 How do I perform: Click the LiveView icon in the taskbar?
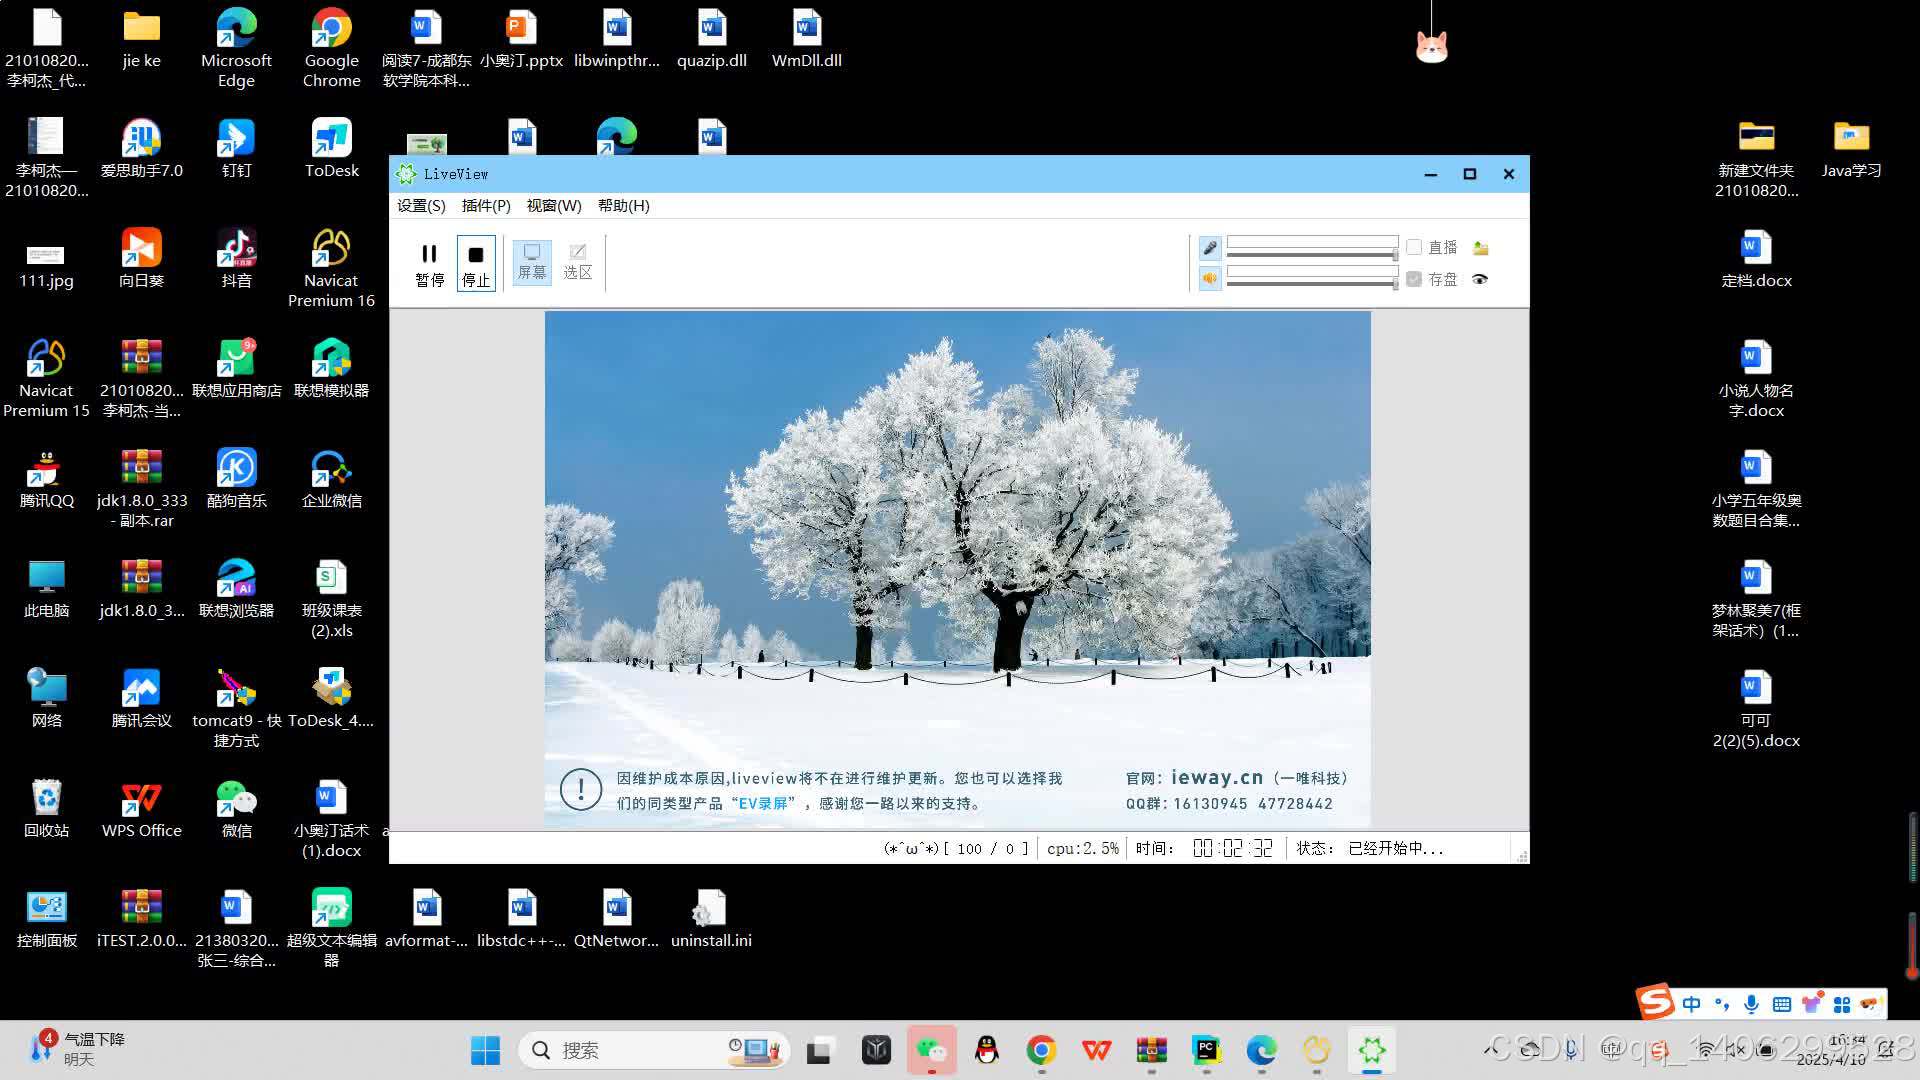1371,1050
